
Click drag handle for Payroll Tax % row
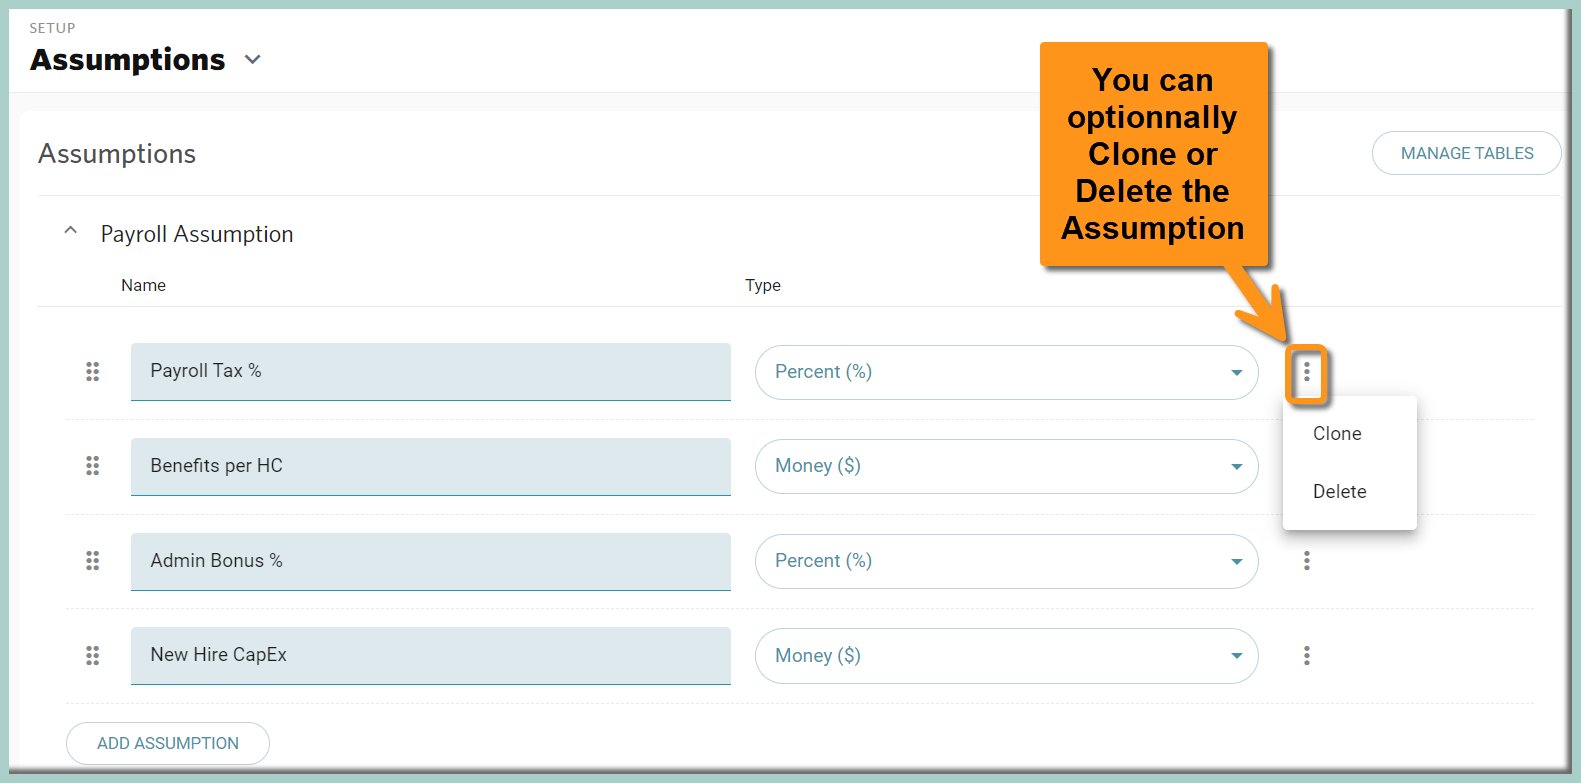pyautogui.click(x=92, y=372)
